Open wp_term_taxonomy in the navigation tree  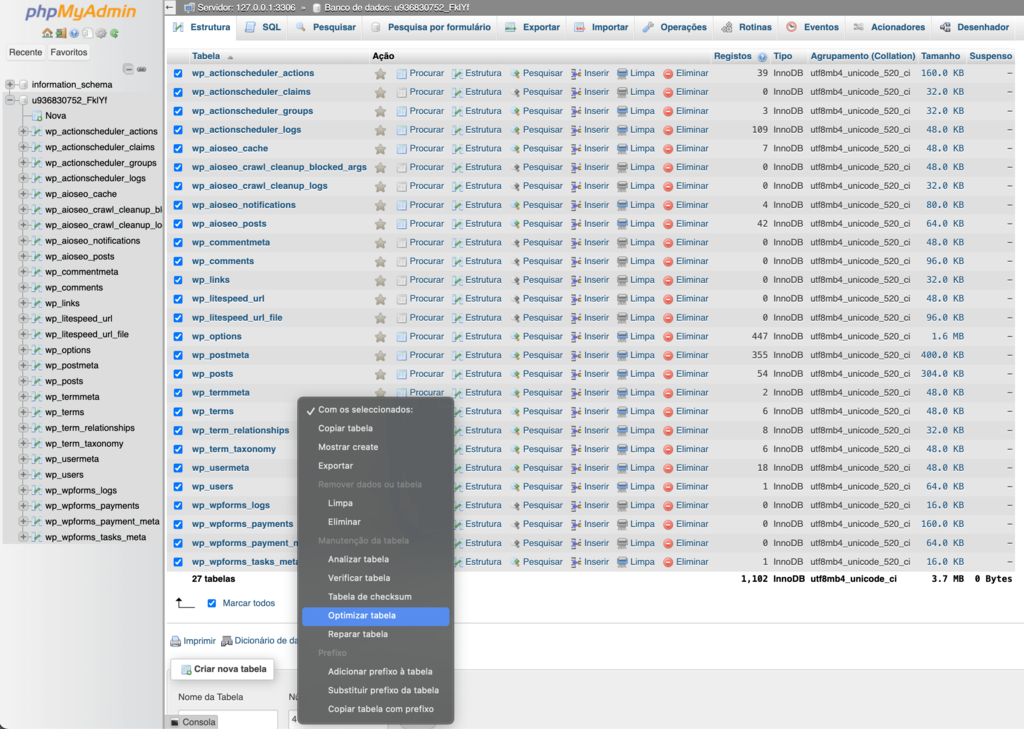84,444
